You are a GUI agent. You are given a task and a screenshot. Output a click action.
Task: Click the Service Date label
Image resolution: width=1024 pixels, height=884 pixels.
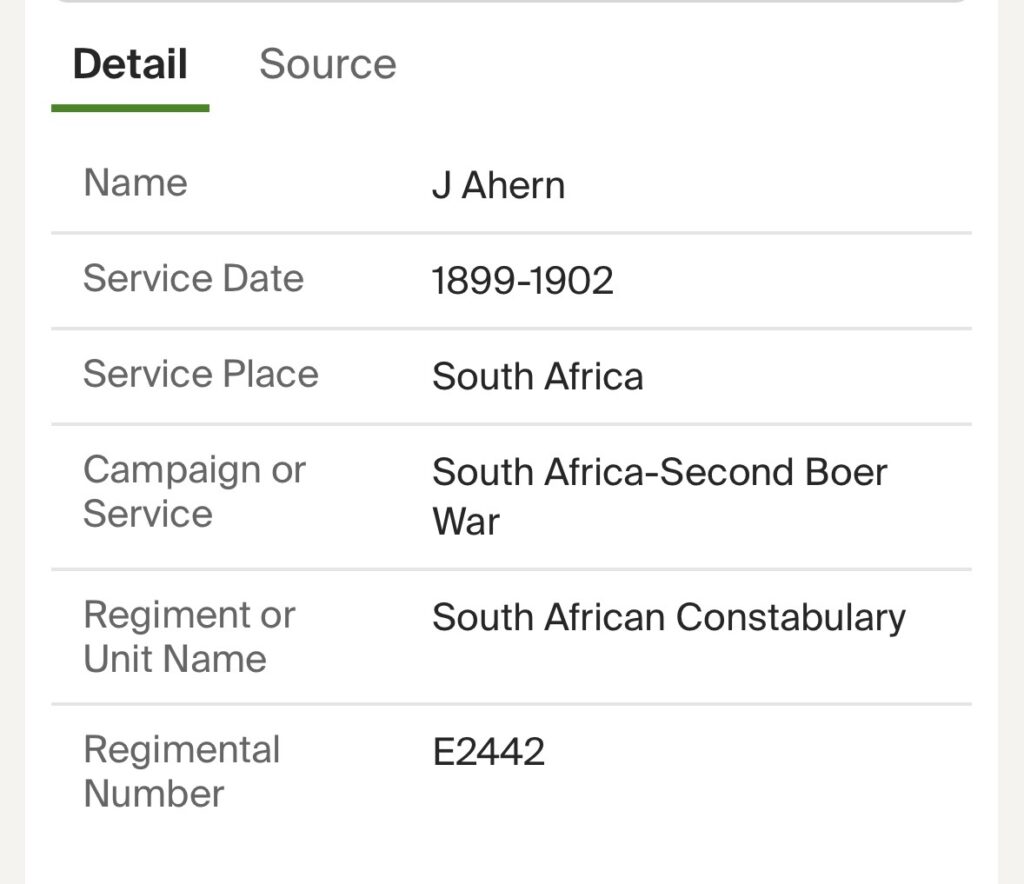[193, 278]
